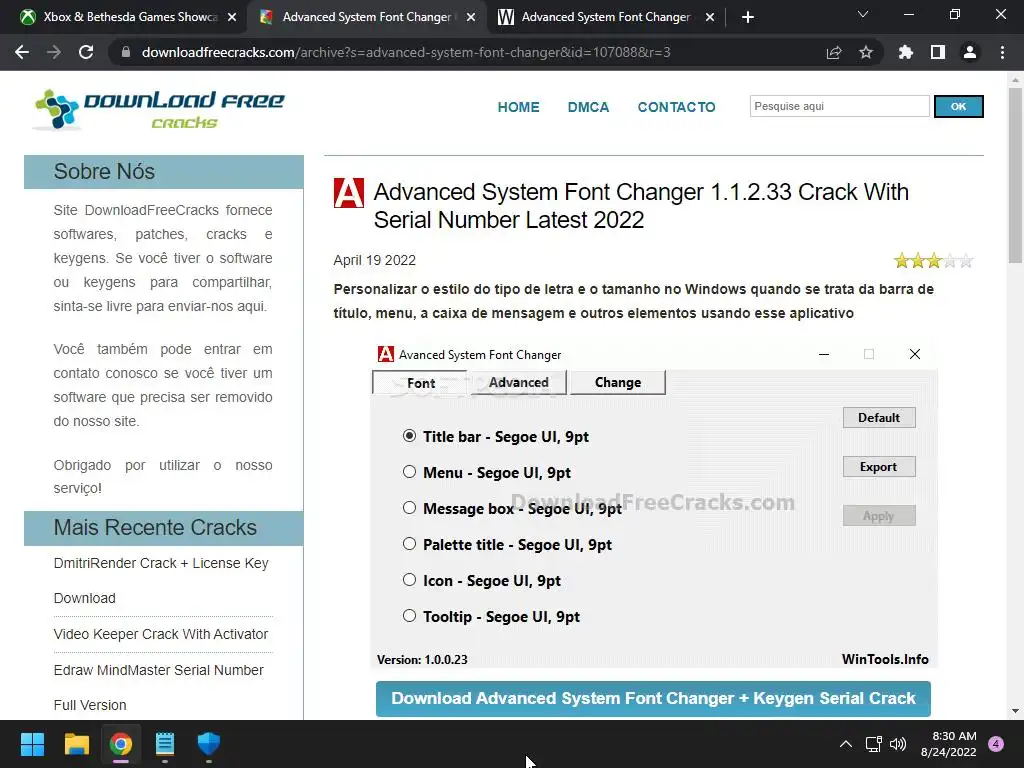The image size is (1024, 768).
Task: Open the CONTACTO navigation link
Action: click(677, 107)
